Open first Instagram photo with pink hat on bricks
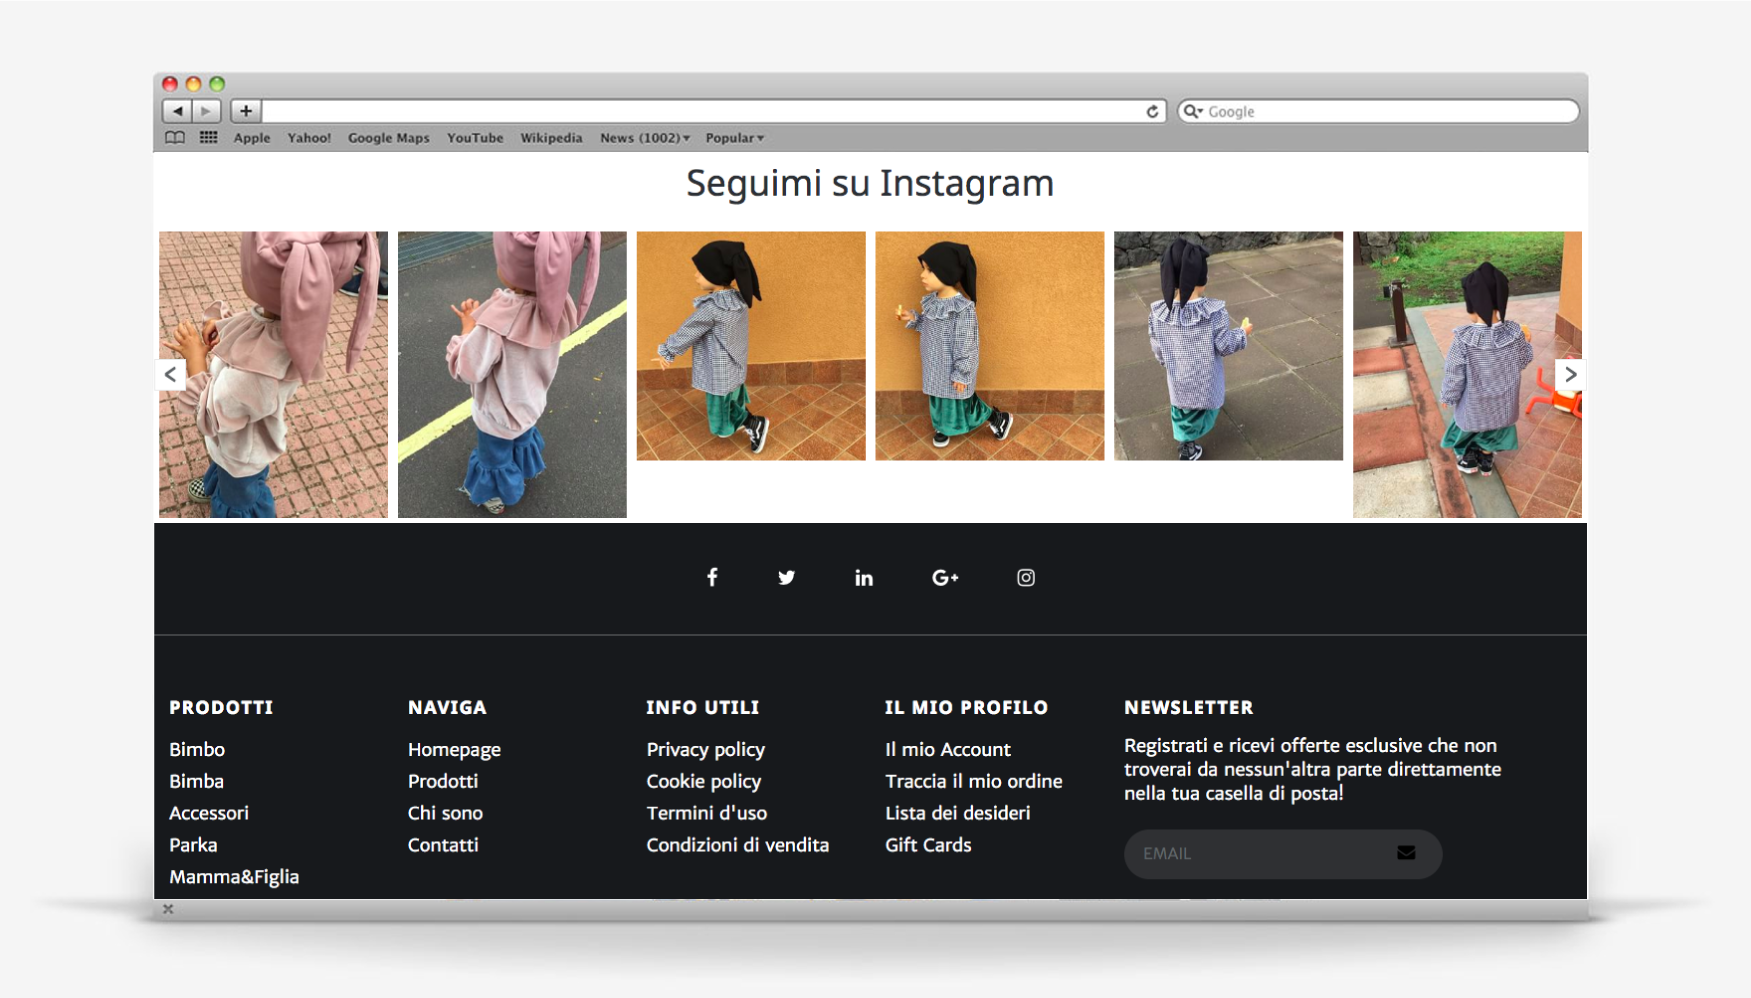1751x998 pixels. [x=273, y=375]
